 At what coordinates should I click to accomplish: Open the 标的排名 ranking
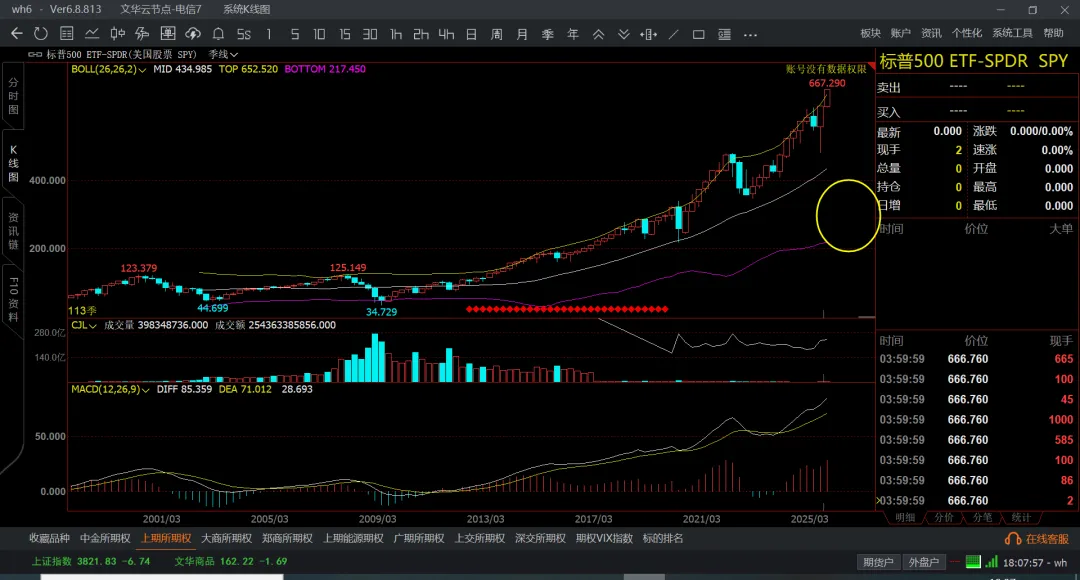point(663,539)
